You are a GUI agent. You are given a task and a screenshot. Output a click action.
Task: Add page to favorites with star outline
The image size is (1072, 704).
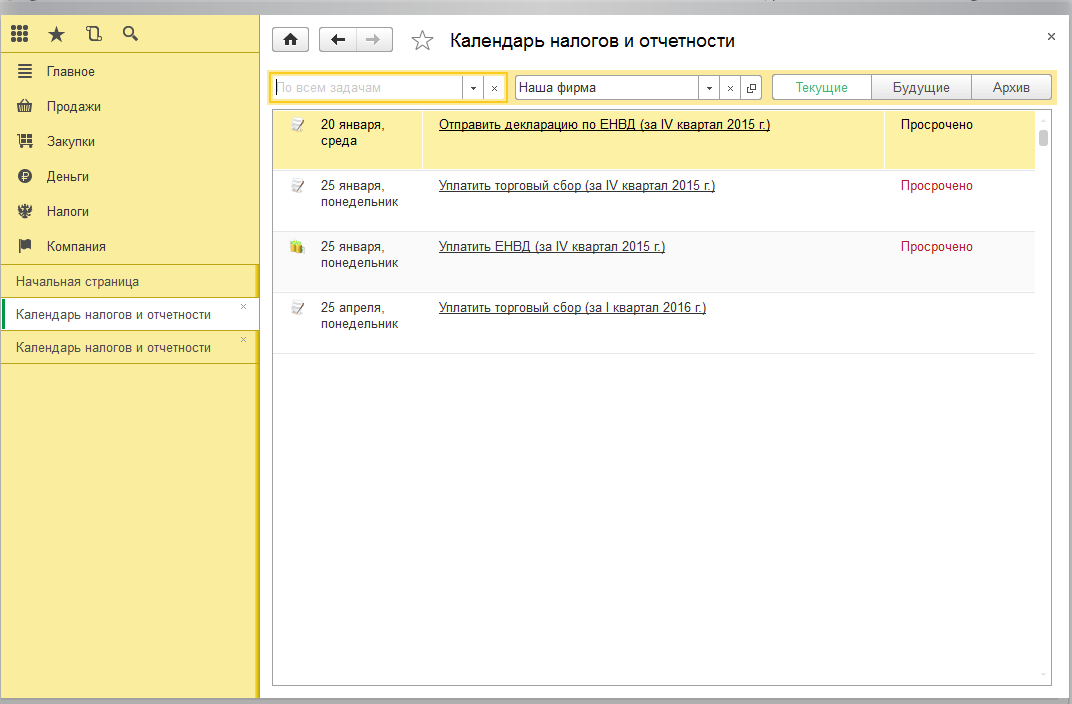[423, 41]
